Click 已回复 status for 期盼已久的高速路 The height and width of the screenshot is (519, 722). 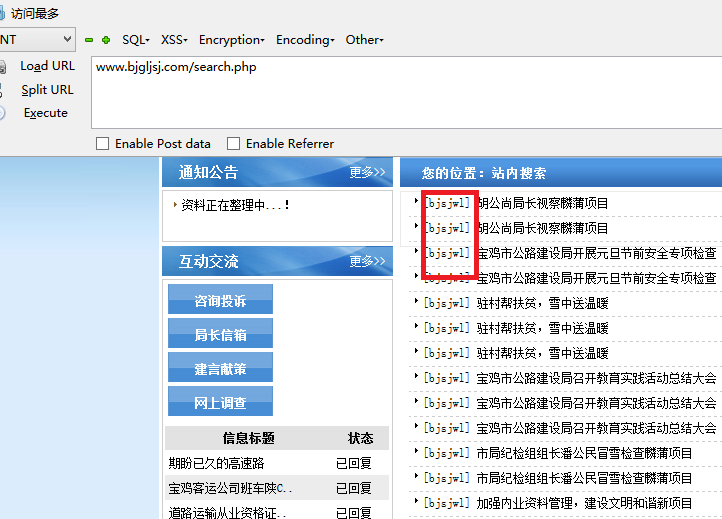point(354,463)
